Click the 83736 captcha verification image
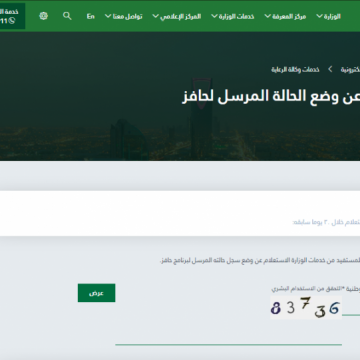The height and width of the screenshot is (360, 360). point(306,307)
